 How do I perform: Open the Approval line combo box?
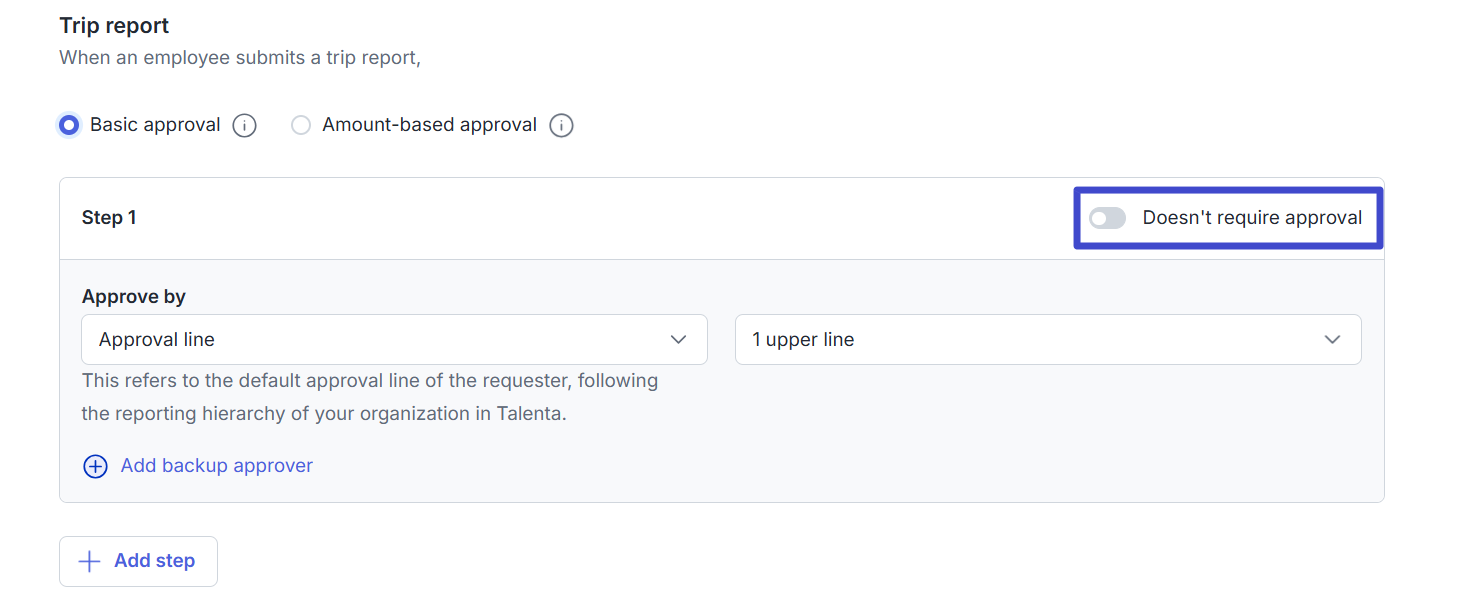pyautogui.click(x=380, y=340)
